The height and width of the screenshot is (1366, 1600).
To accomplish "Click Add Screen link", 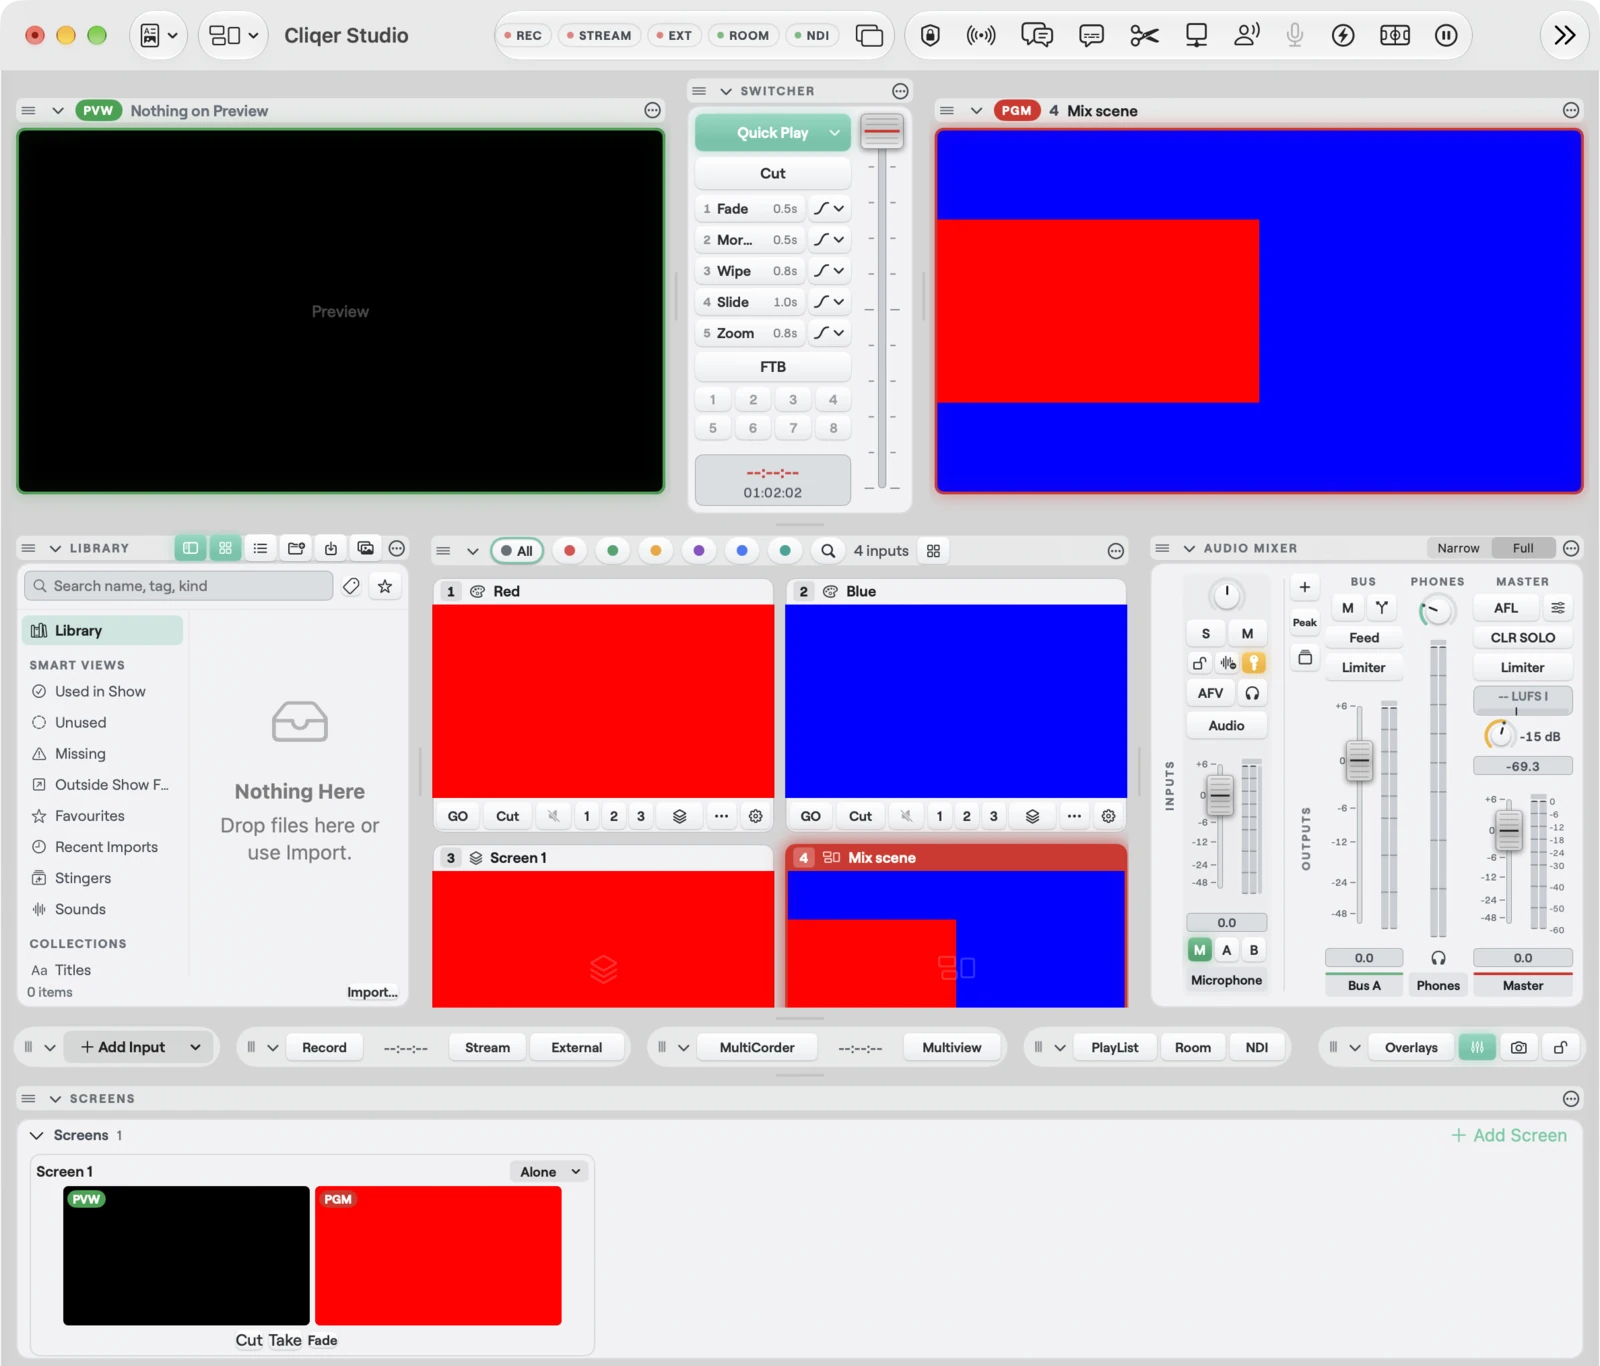I will [x=1509, y=1135].
